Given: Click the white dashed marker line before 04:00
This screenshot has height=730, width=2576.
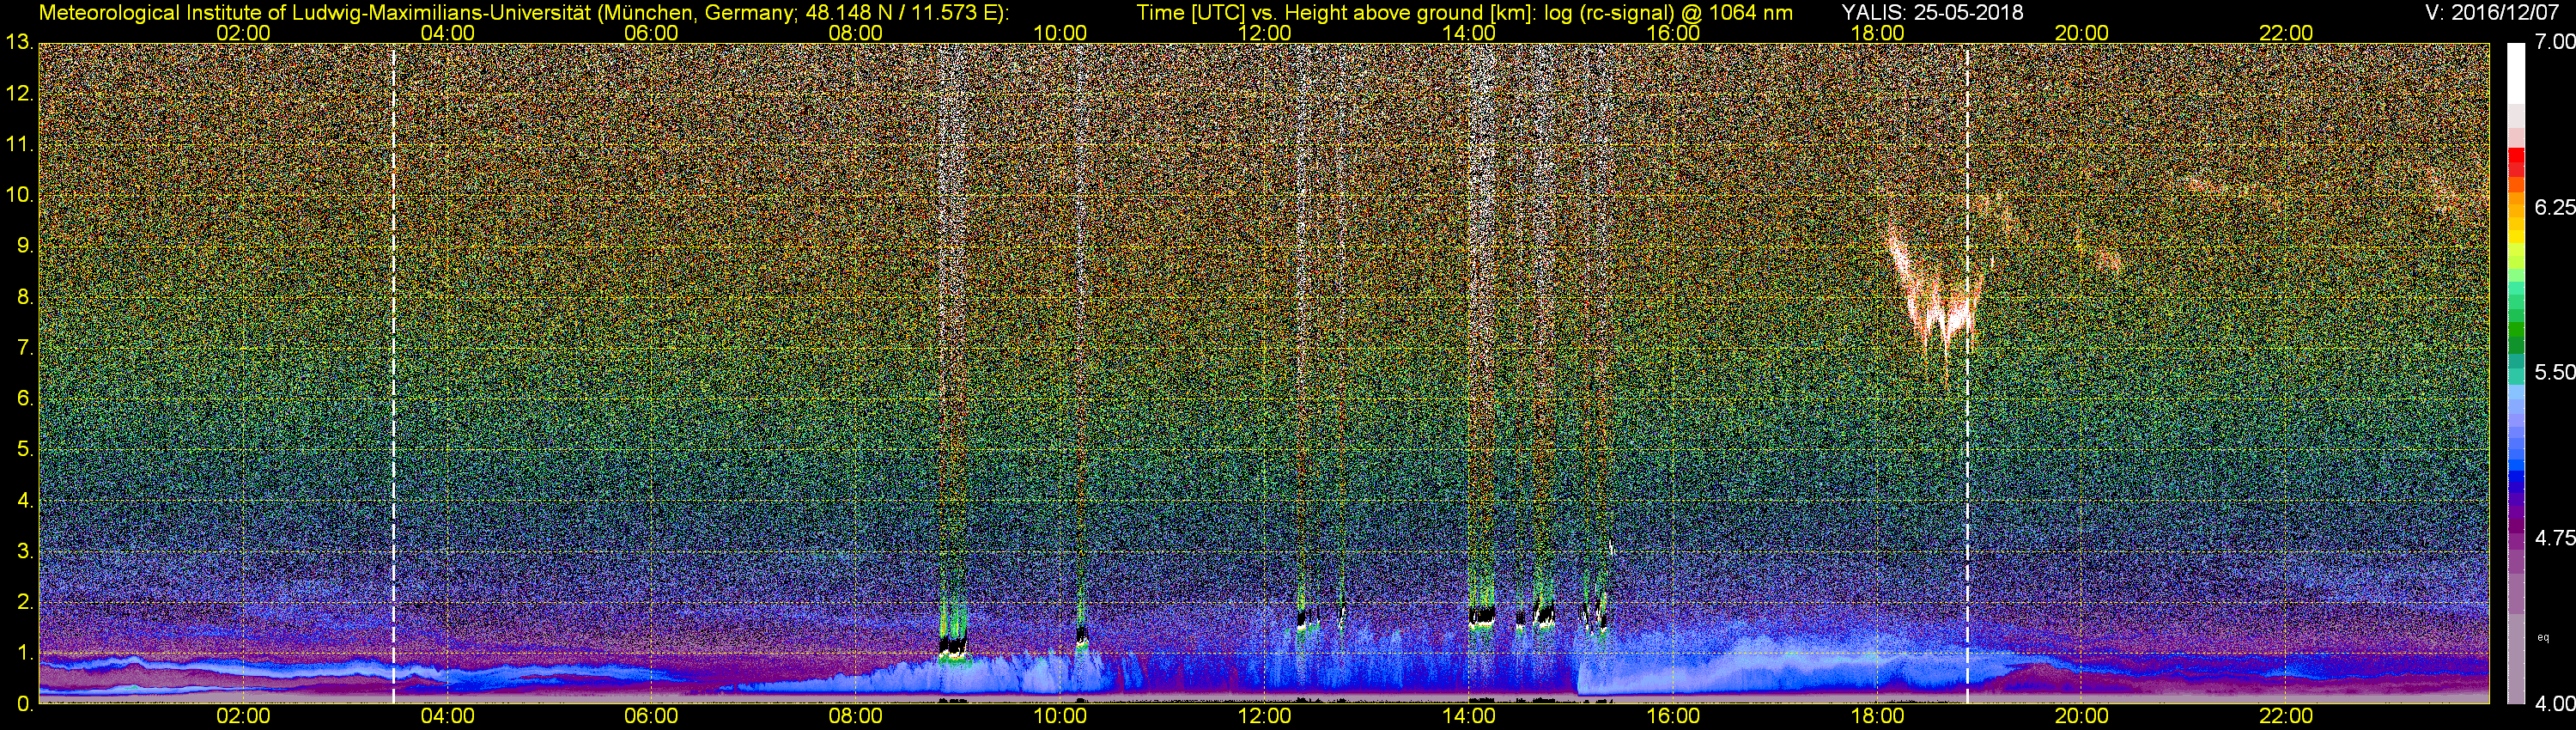Looking at the screenshot, I should (x=393, y=373).
